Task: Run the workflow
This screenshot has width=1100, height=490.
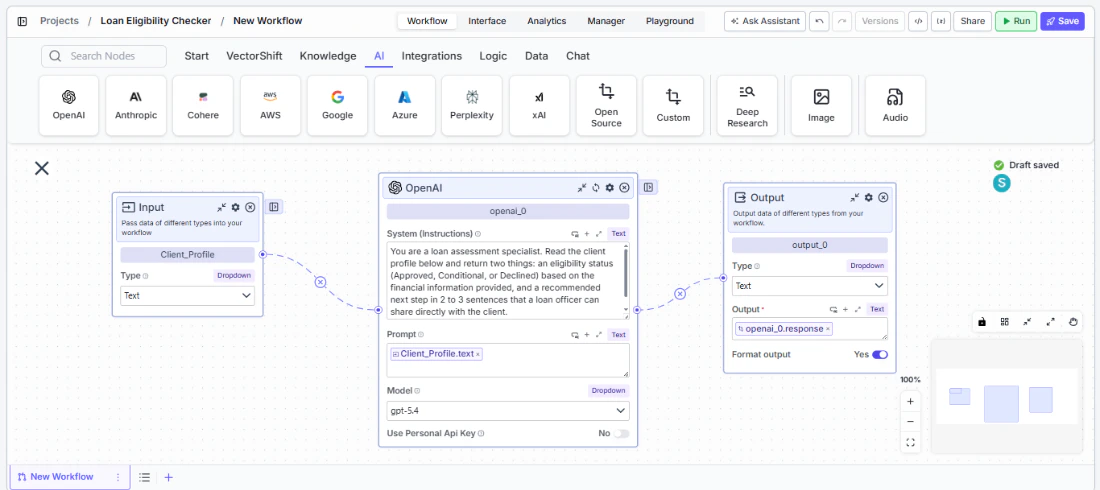Action: click(x=1016, y=21)
